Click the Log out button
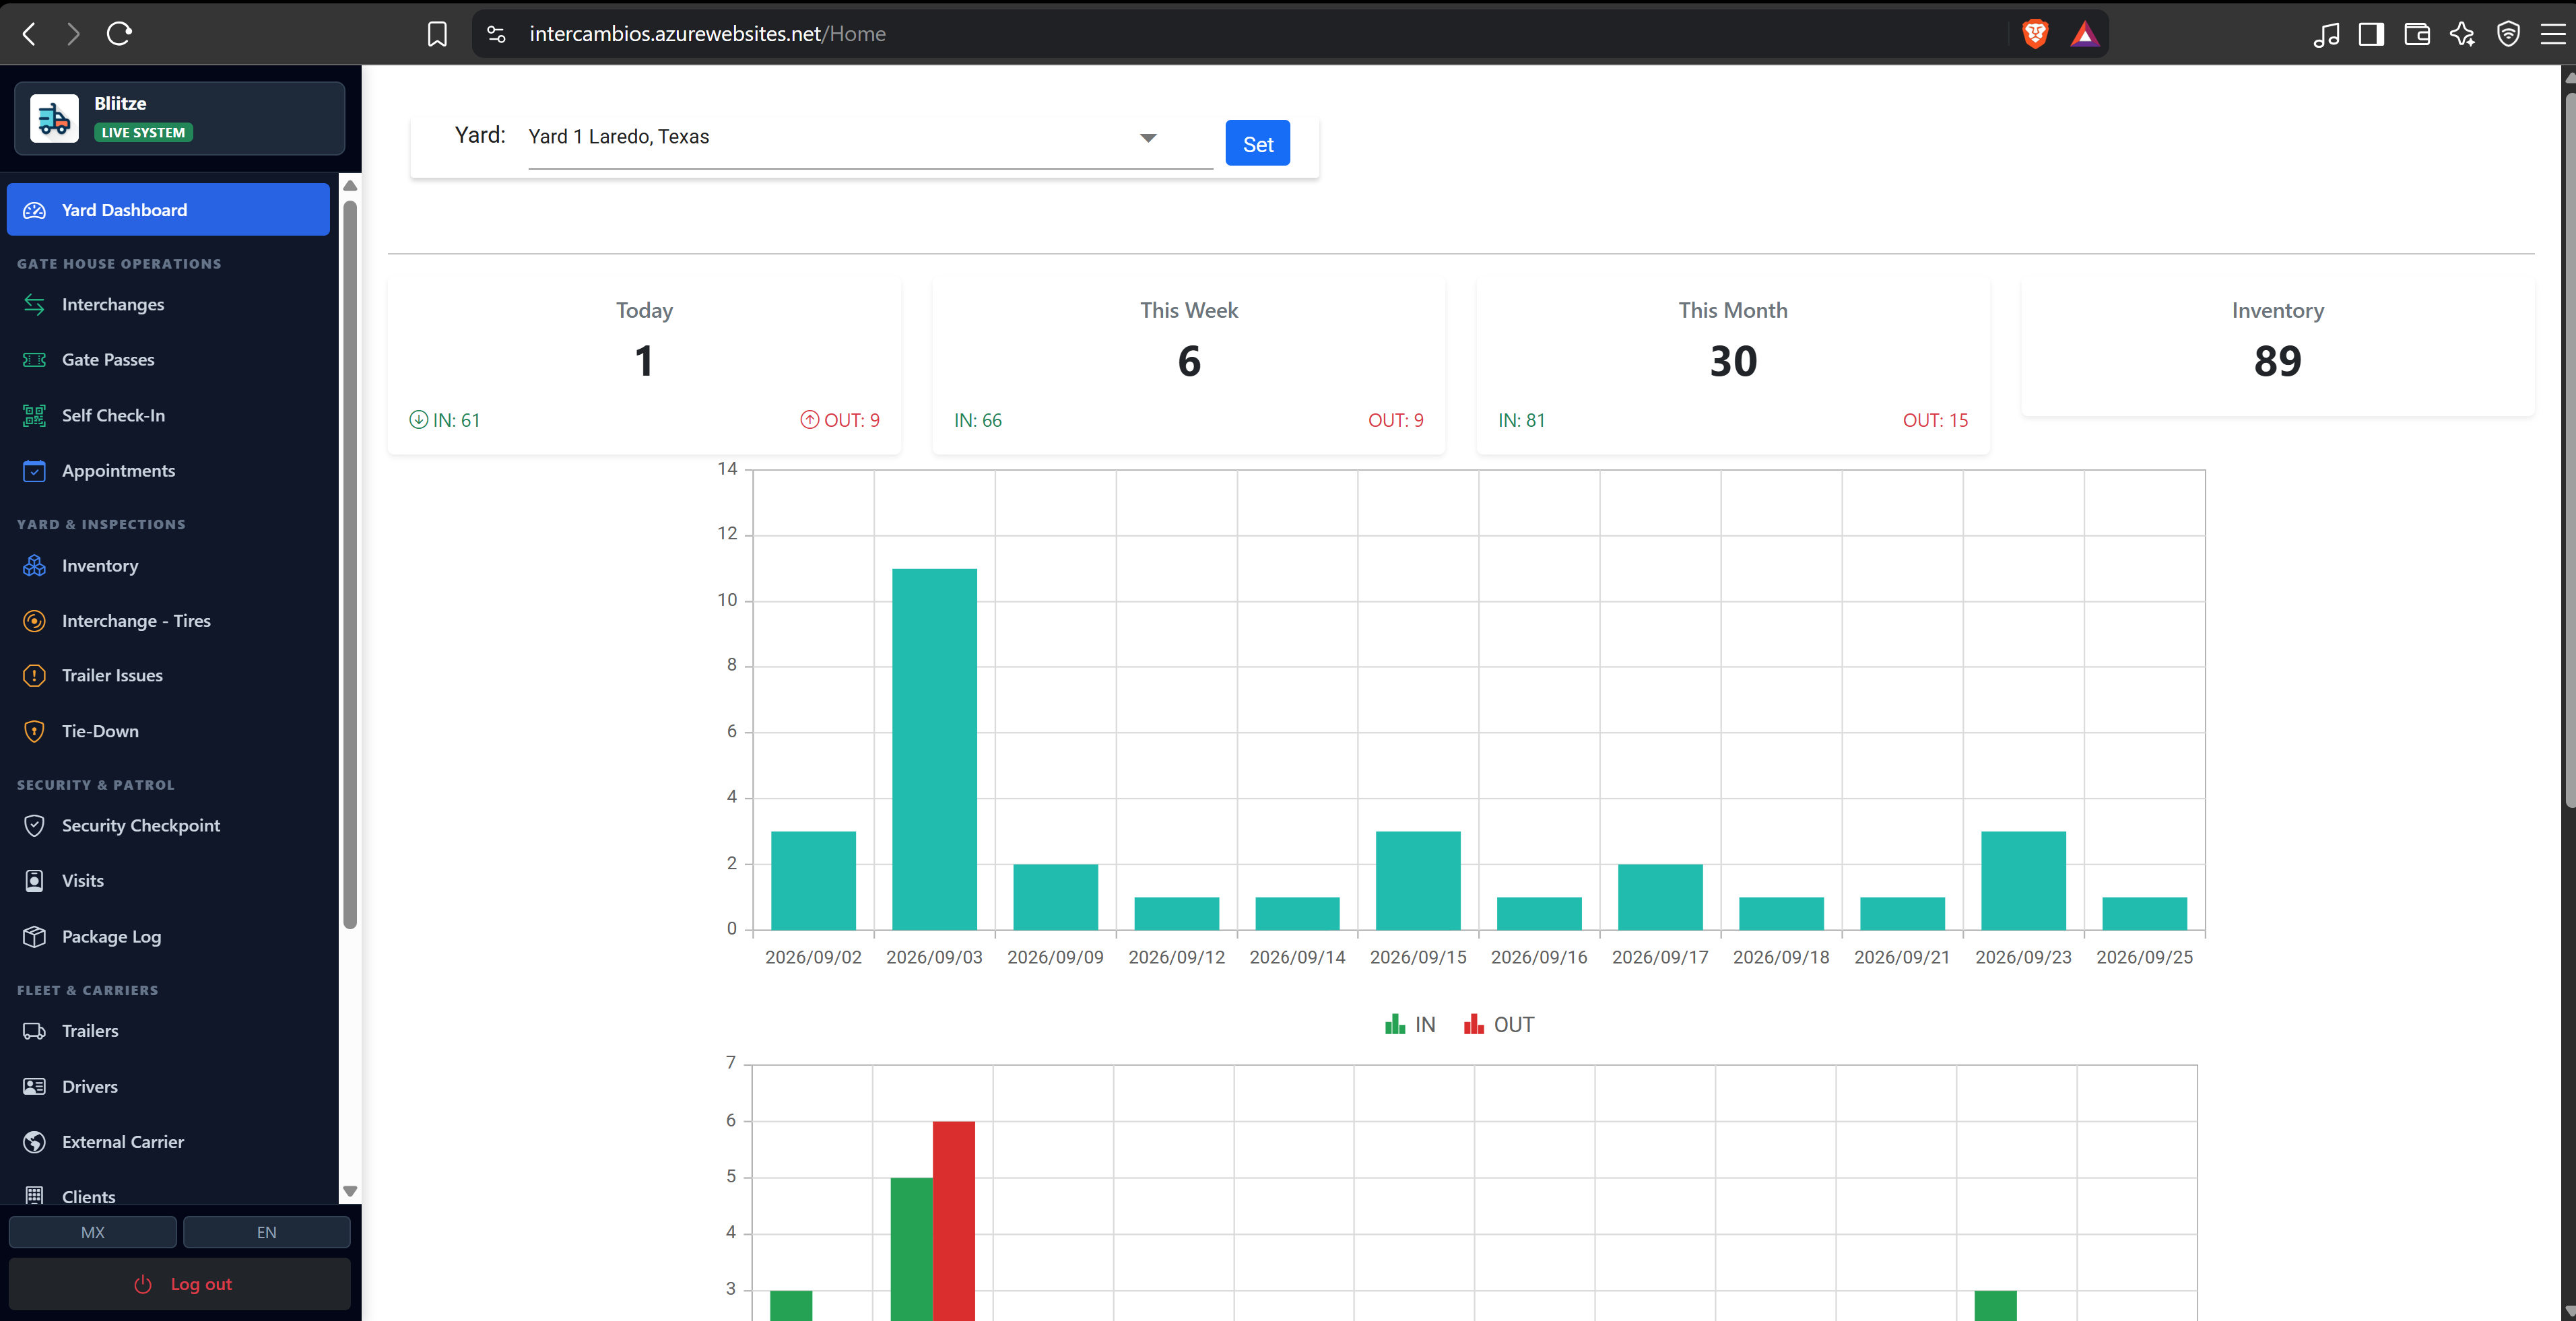2576x1321 pixels. pyautogui.click(x=180, y=1284)
